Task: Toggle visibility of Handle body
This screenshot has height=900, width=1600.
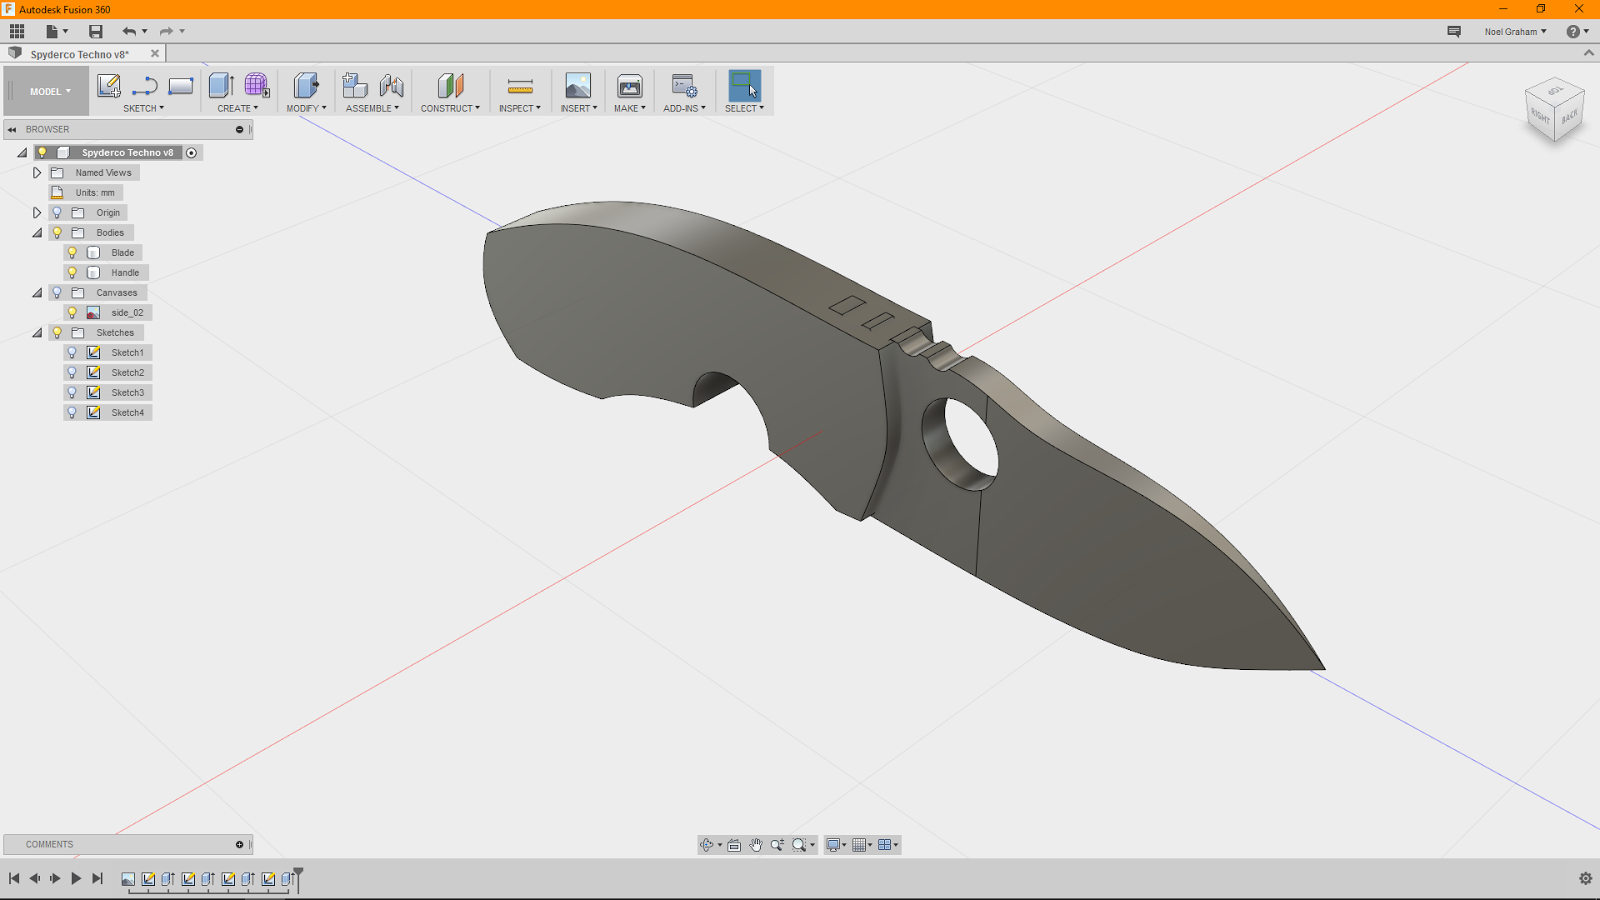Action: tap(72, 273)
